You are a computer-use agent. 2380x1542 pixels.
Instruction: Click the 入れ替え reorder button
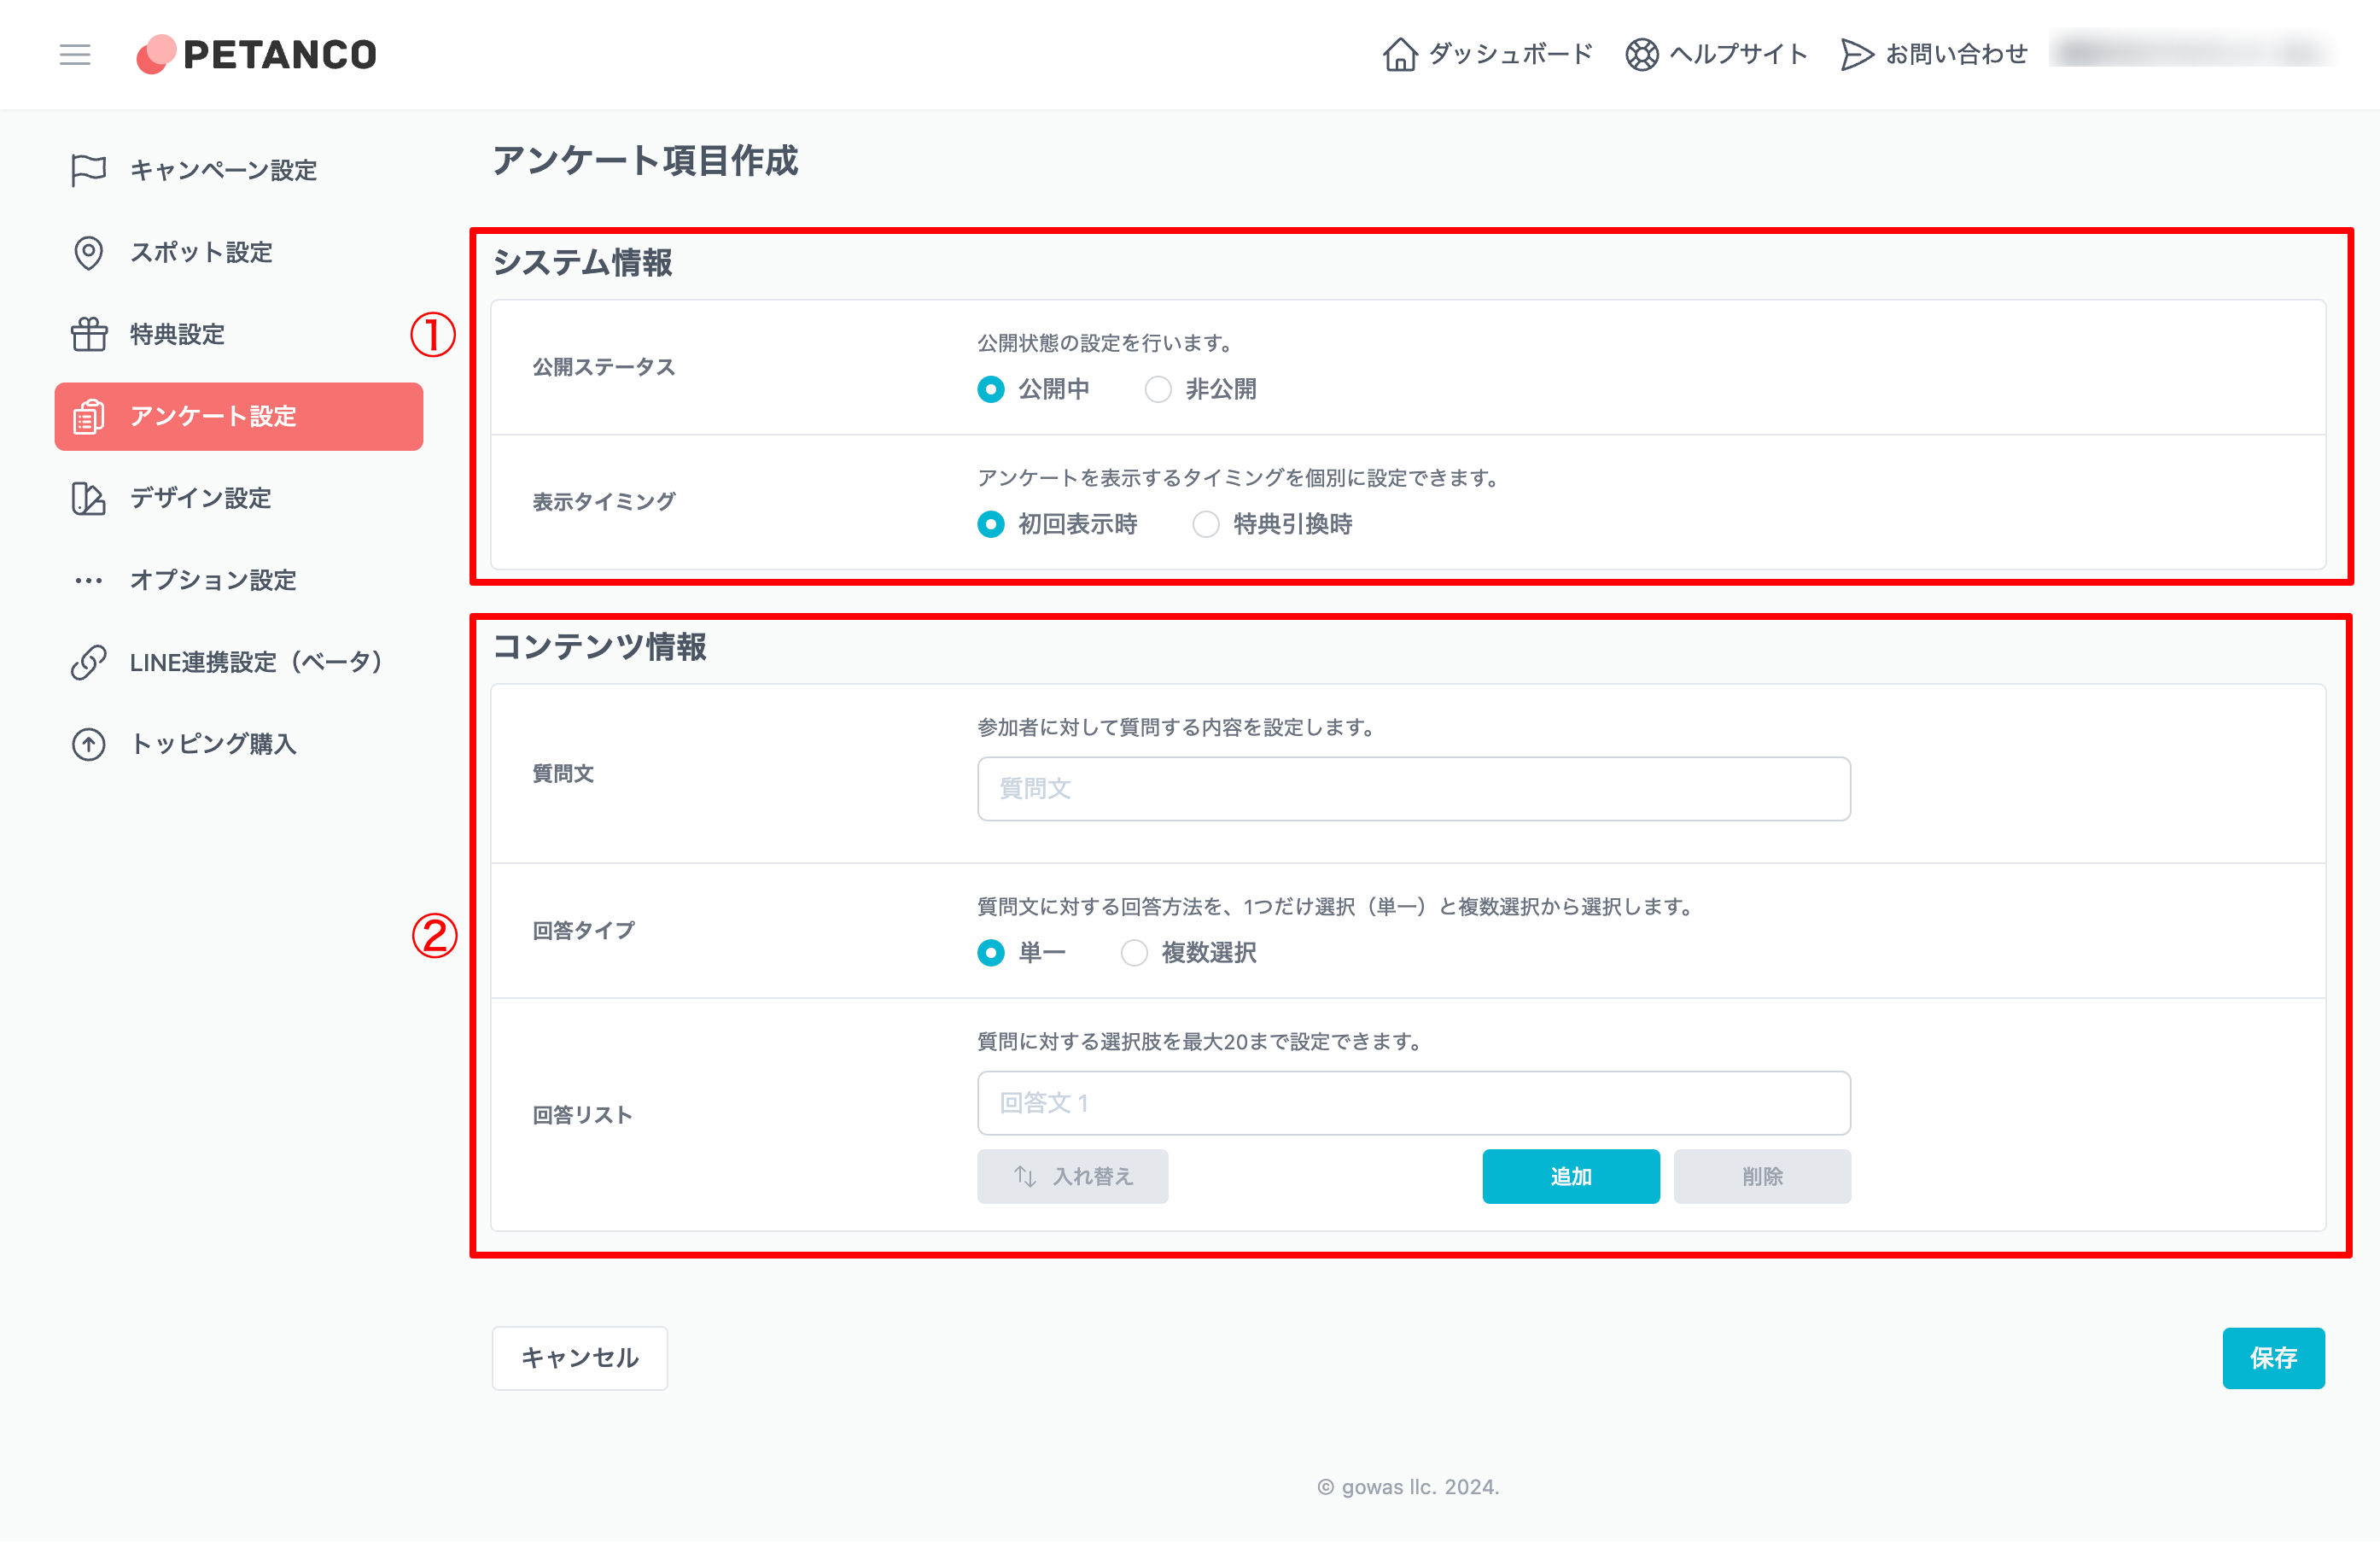[1072, 1177]
